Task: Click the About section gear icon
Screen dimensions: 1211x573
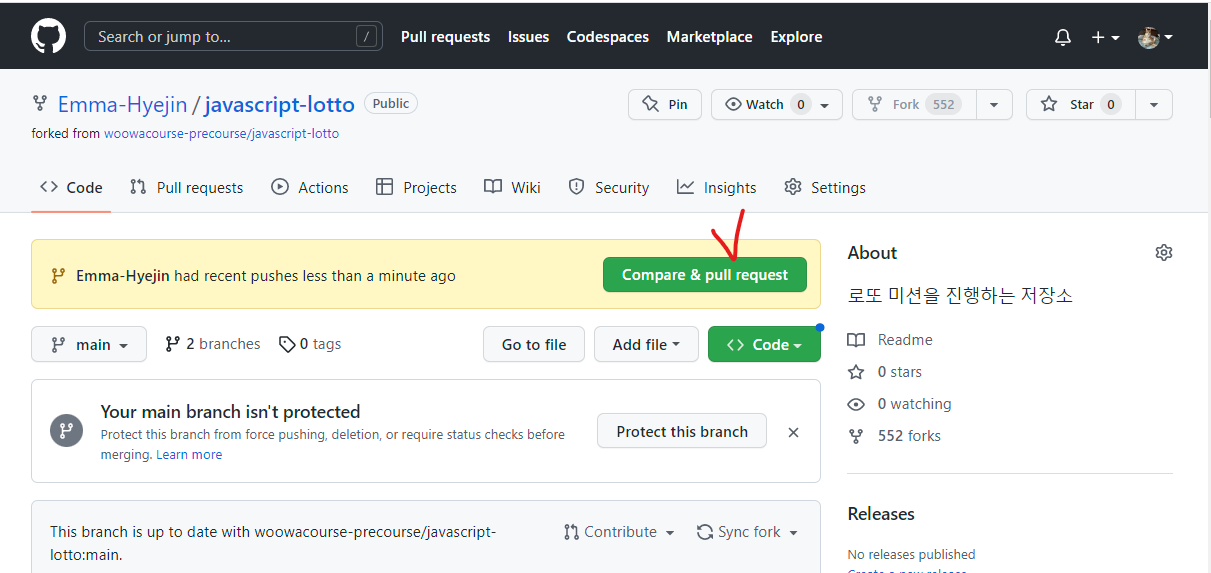Action: click(1163, 253)
